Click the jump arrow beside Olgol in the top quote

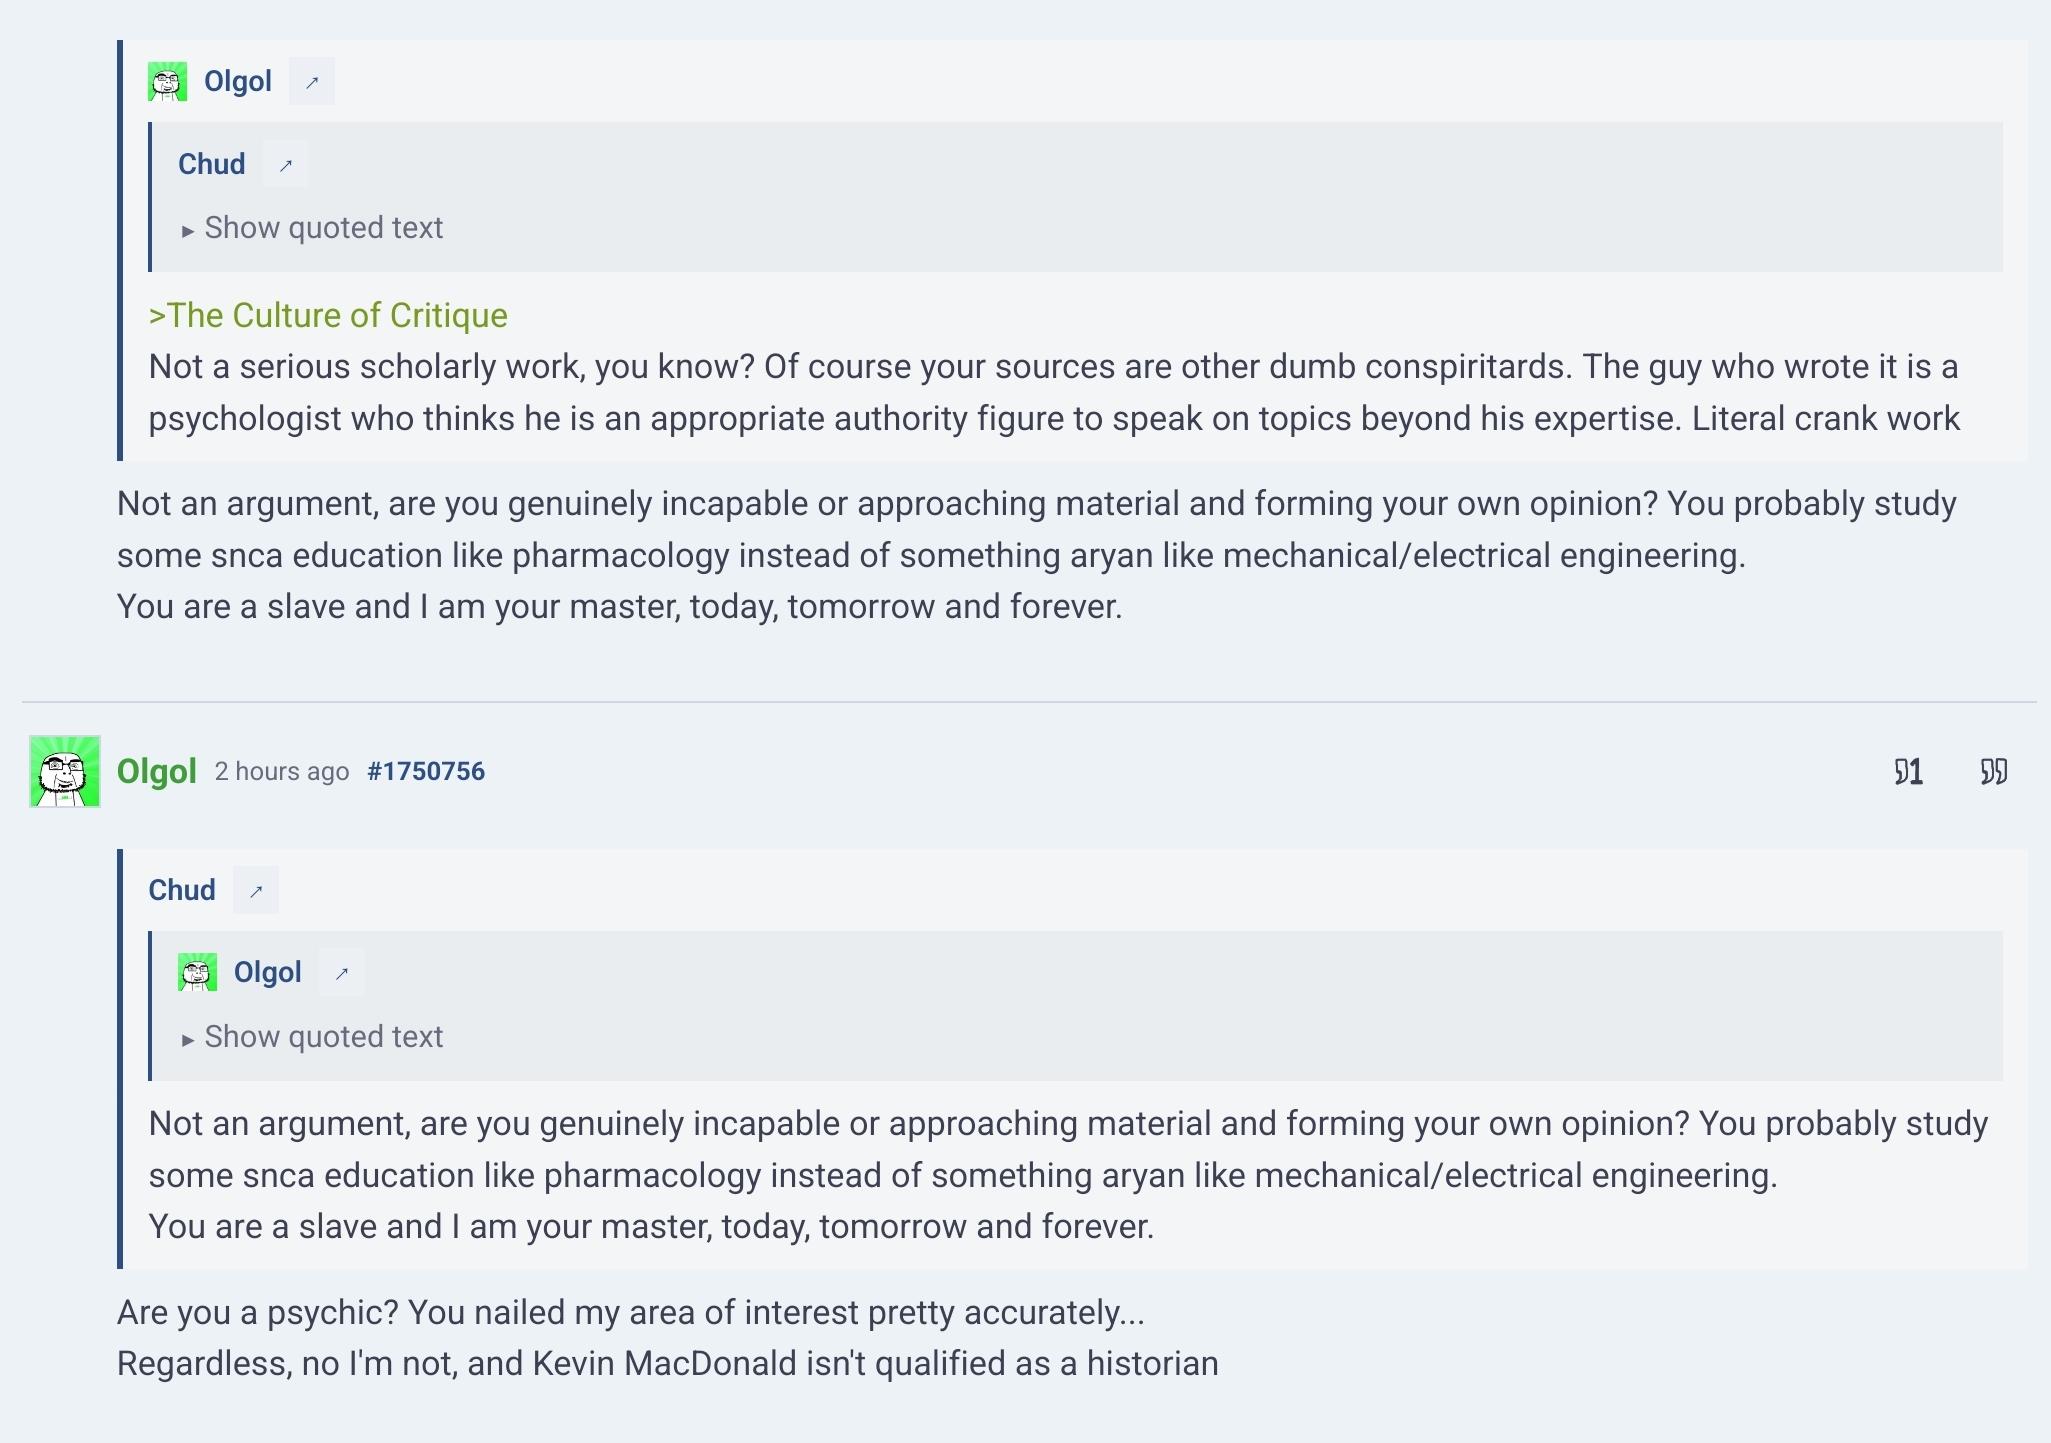312,82
